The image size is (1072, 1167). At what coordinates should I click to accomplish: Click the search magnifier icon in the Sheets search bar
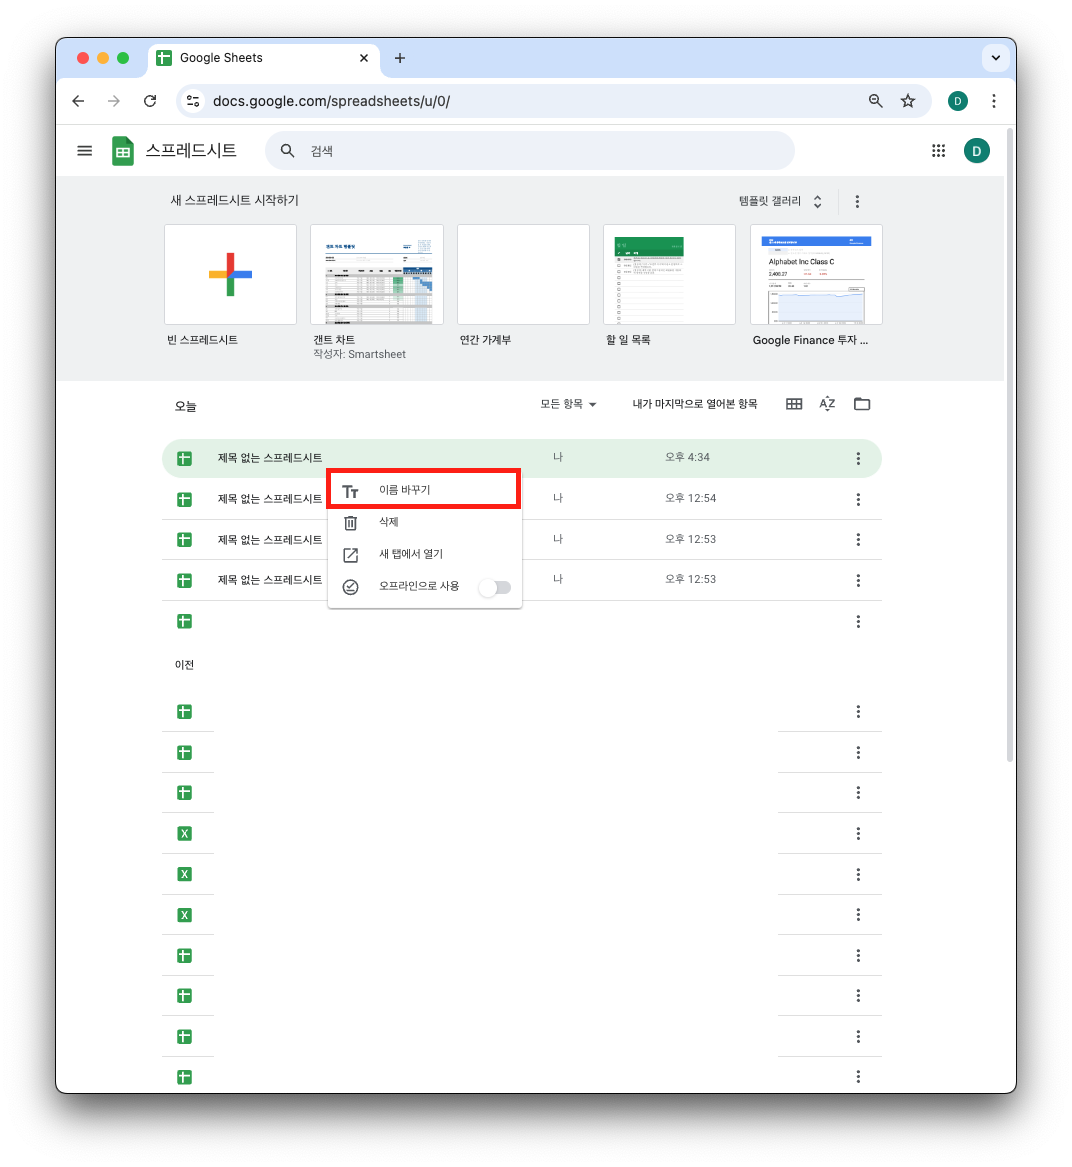287,151
